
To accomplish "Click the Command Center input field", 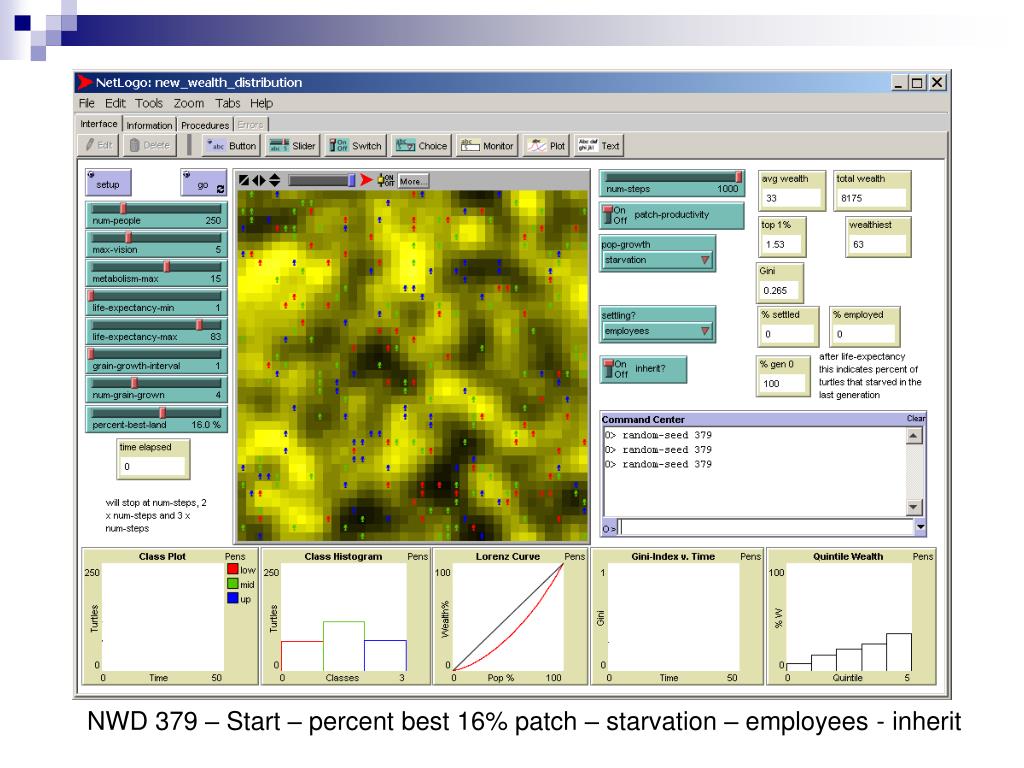I will pos(766,526).
